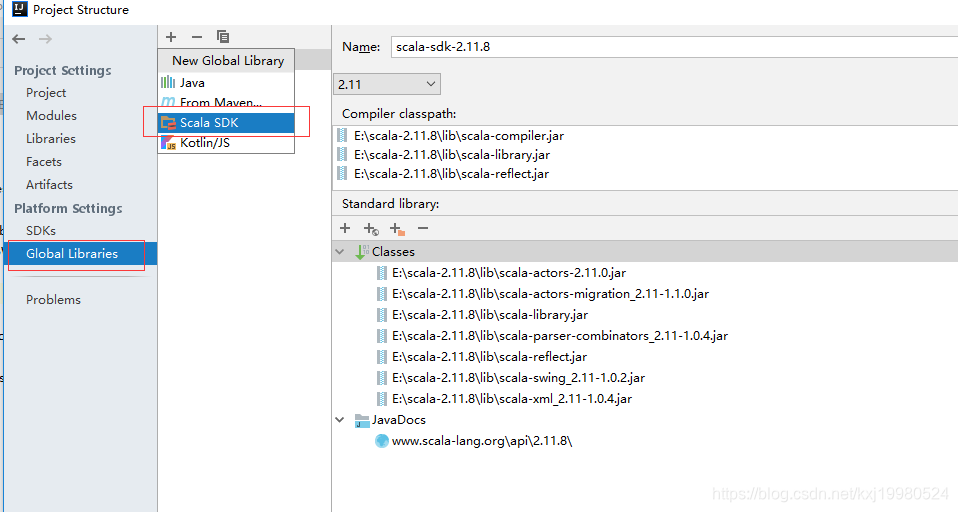The width and height of the screenshot is (958, 512).
Task: Click the IntelliJ IDEA logo in the title bar
Action: point(20,9)
